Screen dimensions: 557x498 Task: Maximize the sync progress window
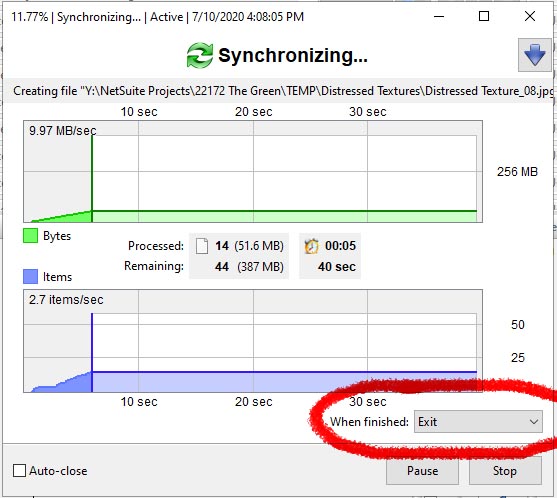484,16
